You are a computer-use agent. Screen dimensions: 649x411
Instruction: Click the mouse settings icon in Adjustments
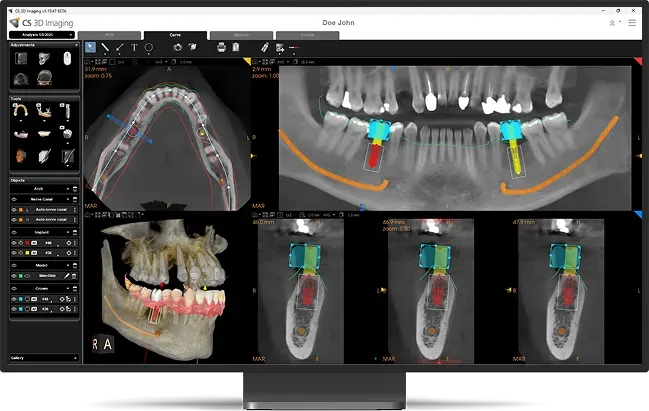67,58
